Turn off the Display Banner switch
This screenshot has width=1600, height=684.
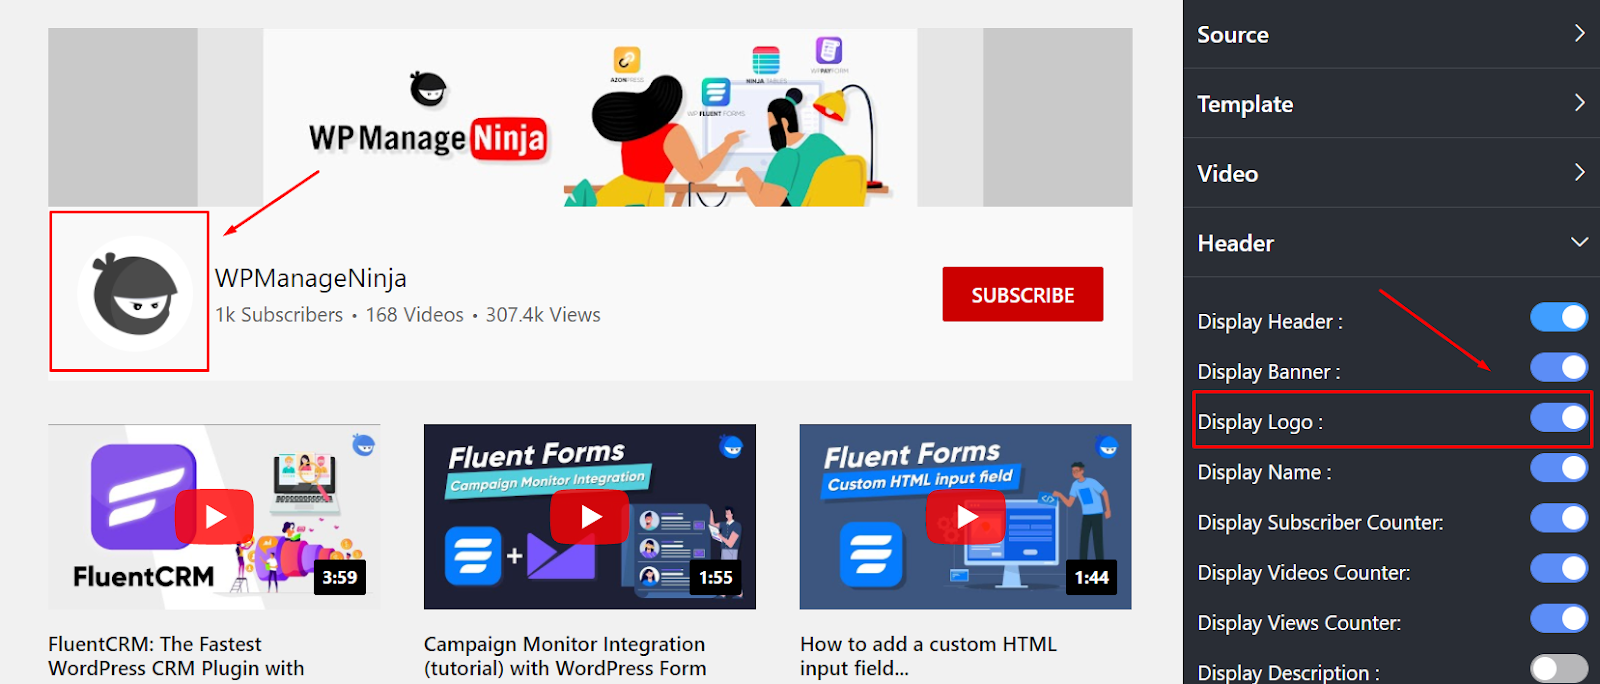pyautogui.click(x=1559, y=368)
